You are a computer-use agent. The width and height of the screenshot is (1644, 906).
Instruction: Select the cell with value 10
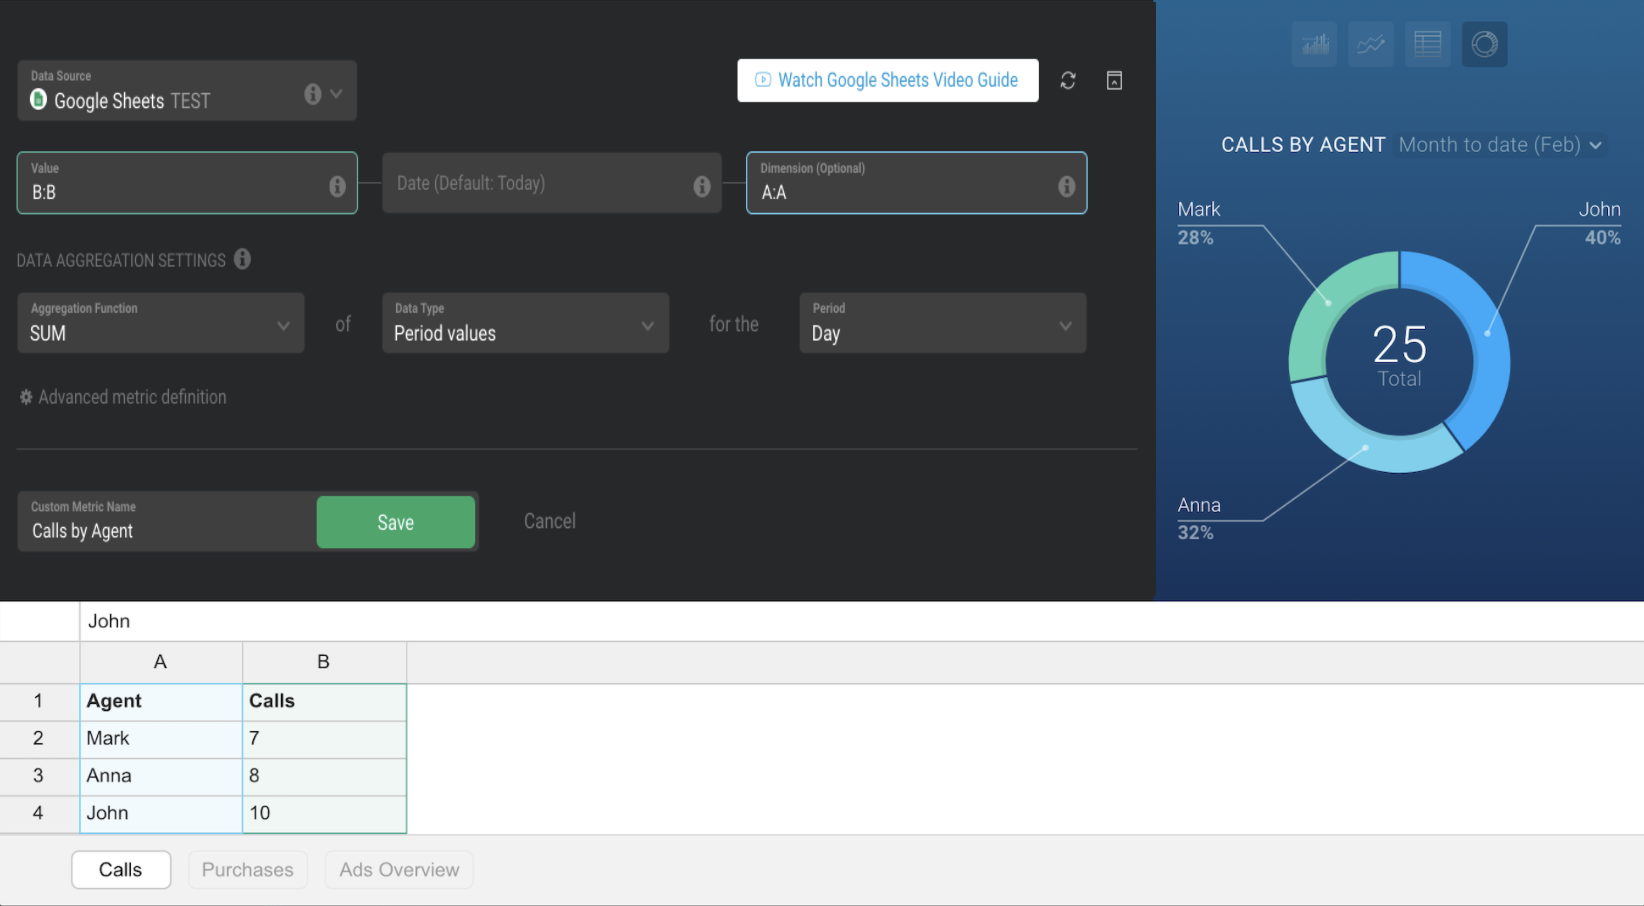coord(324,814)
